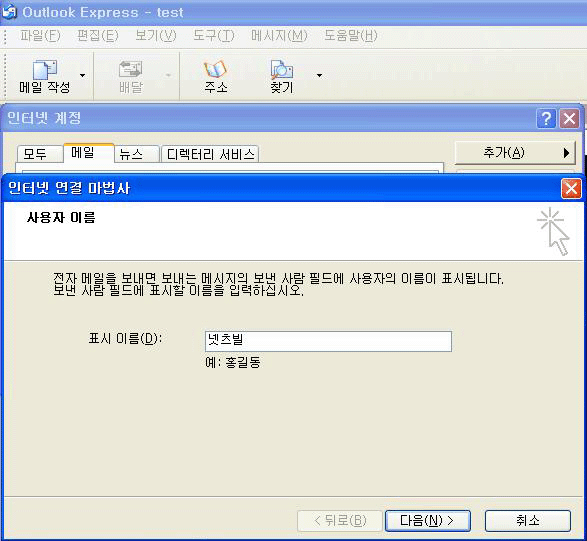Expand the 찾기 dropdown arrow
The width and height of the screenshot is (587, 541).
click(x=319, y=76)
